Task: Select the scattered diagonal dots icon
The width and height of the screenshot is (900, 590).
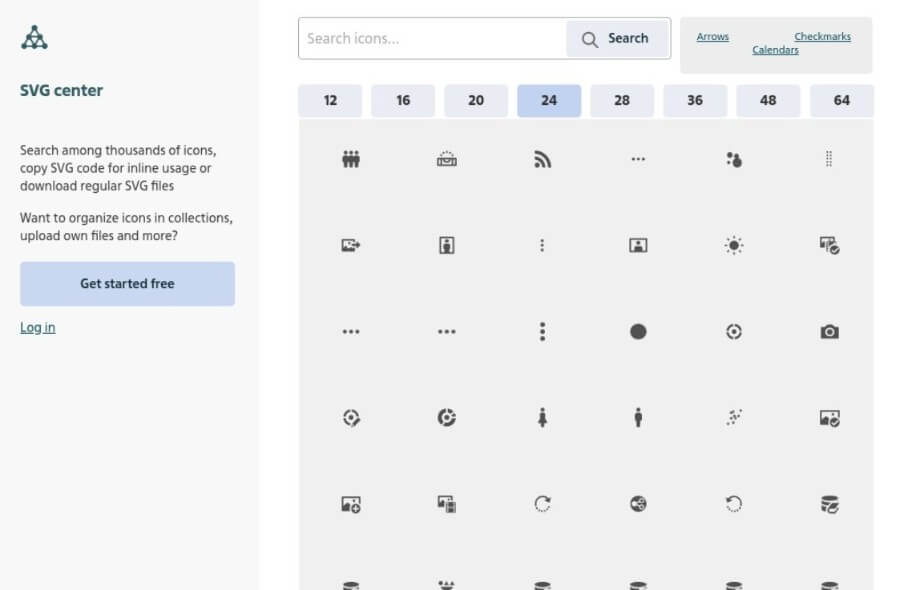Action: point(734,418)
